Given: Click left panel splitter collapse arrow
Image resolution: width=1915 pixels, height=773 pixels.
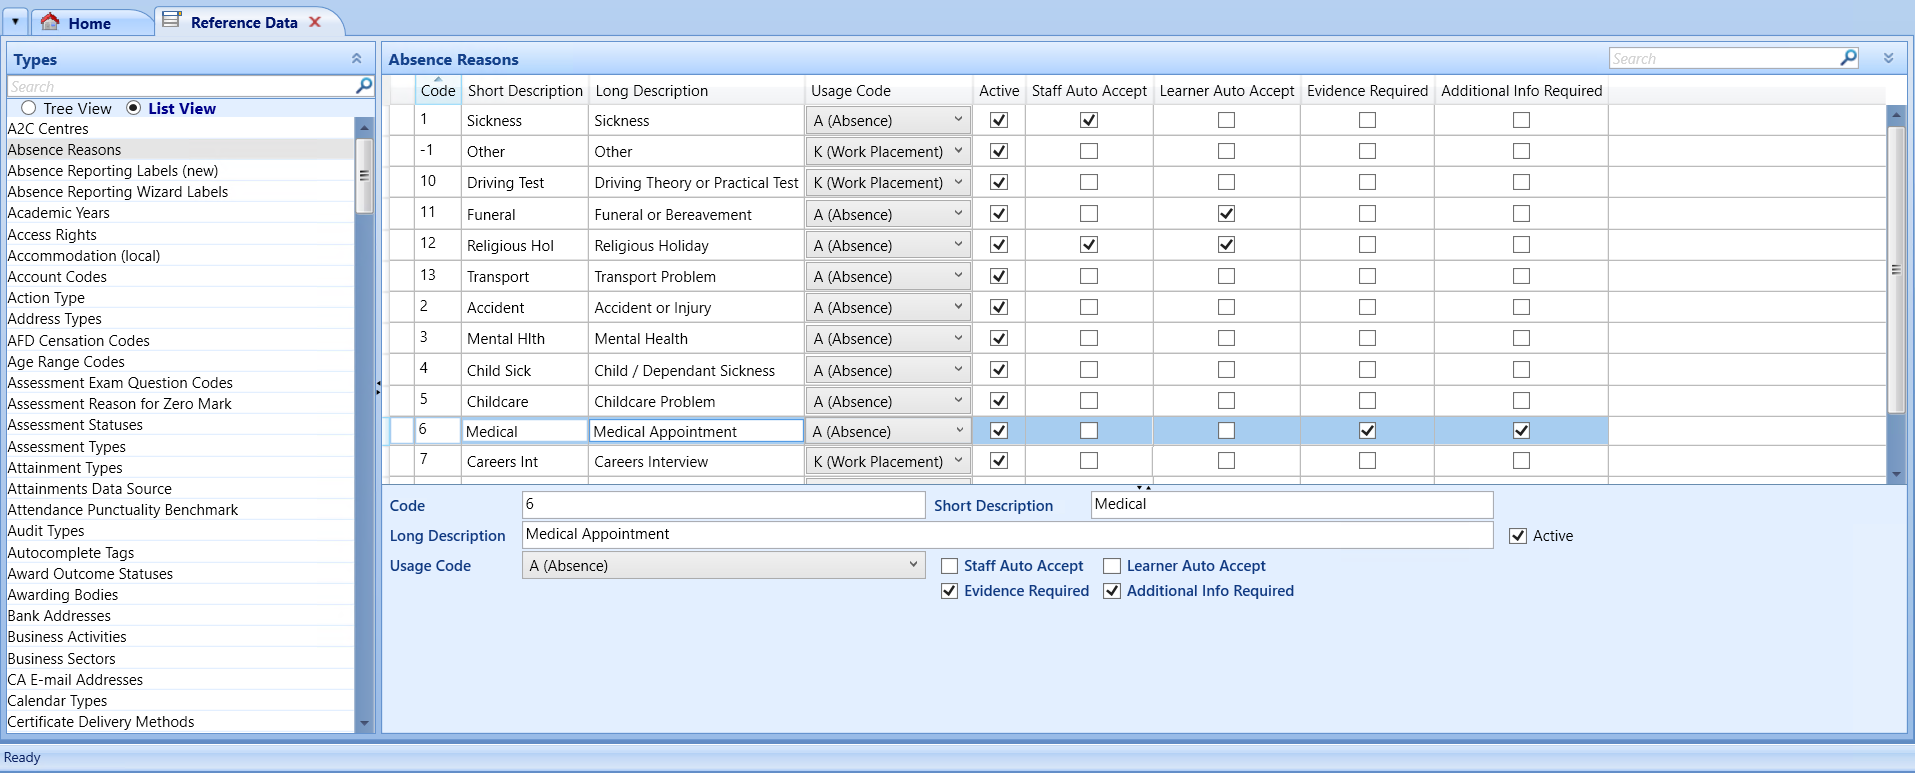Looking at the screenshot, I should point(378,387).
